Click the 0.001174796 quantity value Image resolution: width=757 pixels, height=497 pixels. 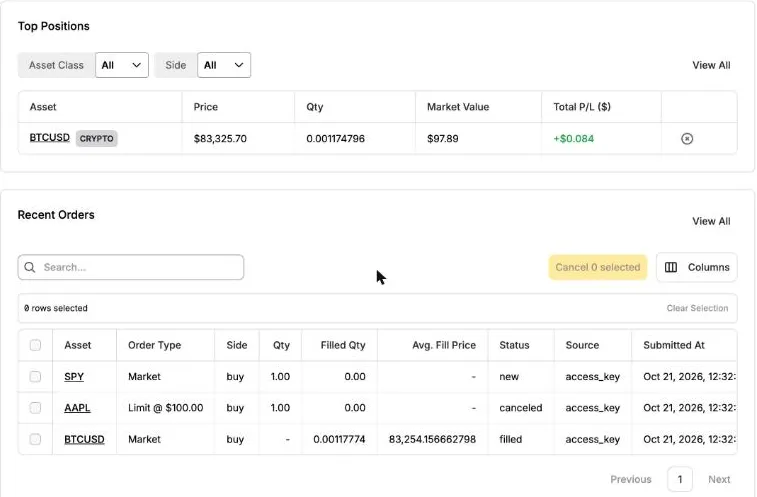click(x=336, y=139)
